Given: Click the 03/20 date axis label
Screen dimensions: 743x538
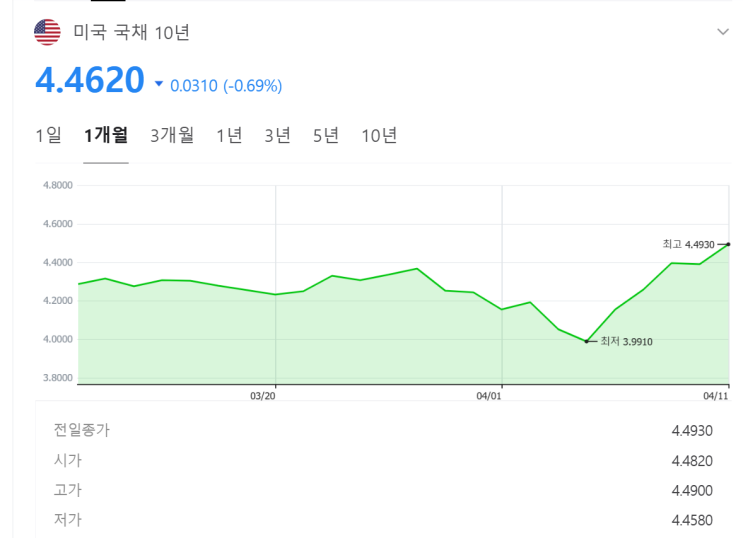Looking at the screenshot, I should pos(262,395).
